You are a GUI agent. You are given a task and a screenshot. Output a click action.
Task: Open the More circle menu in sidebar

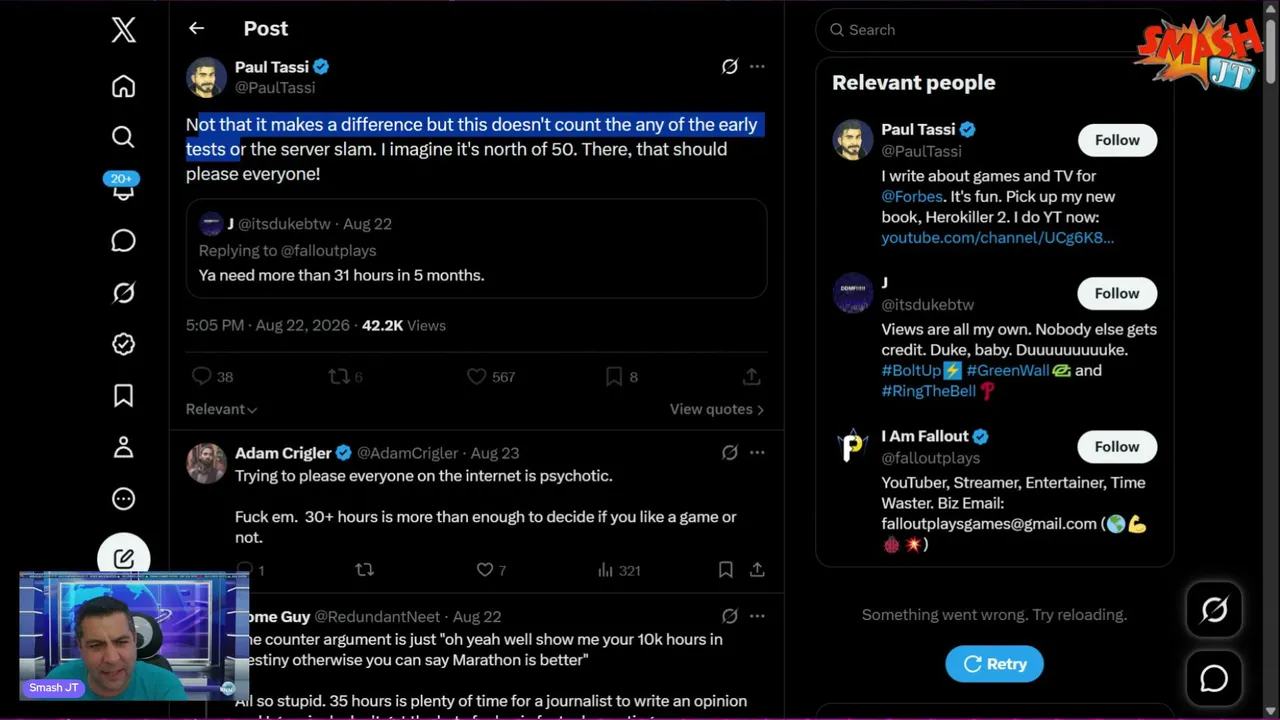pyautogui.click(x=123, y=499)
